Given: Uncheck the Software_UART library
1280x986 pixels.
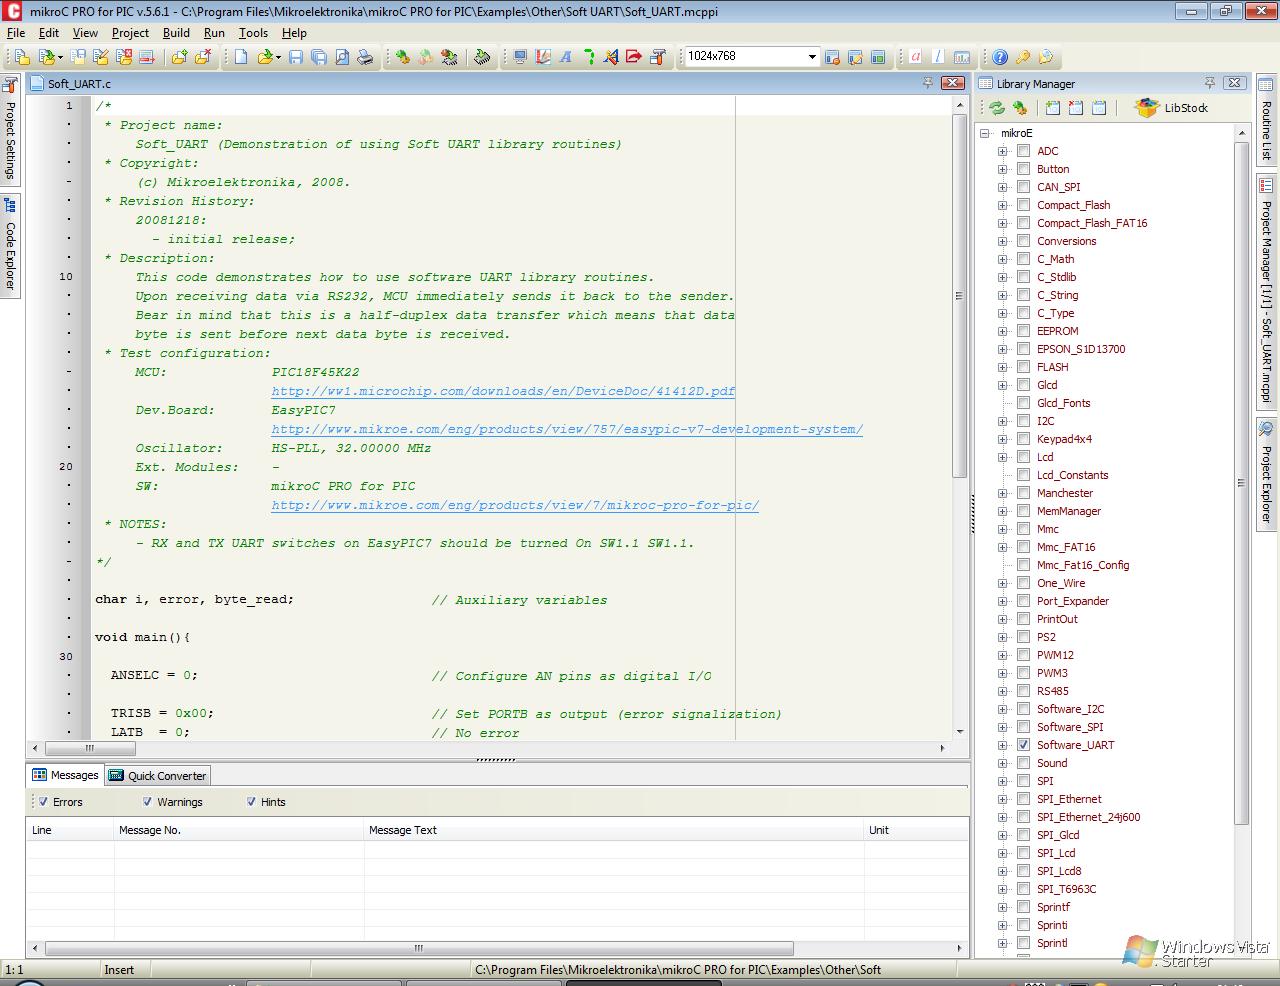Looking at the screenshot, I should coord(1023,744).
